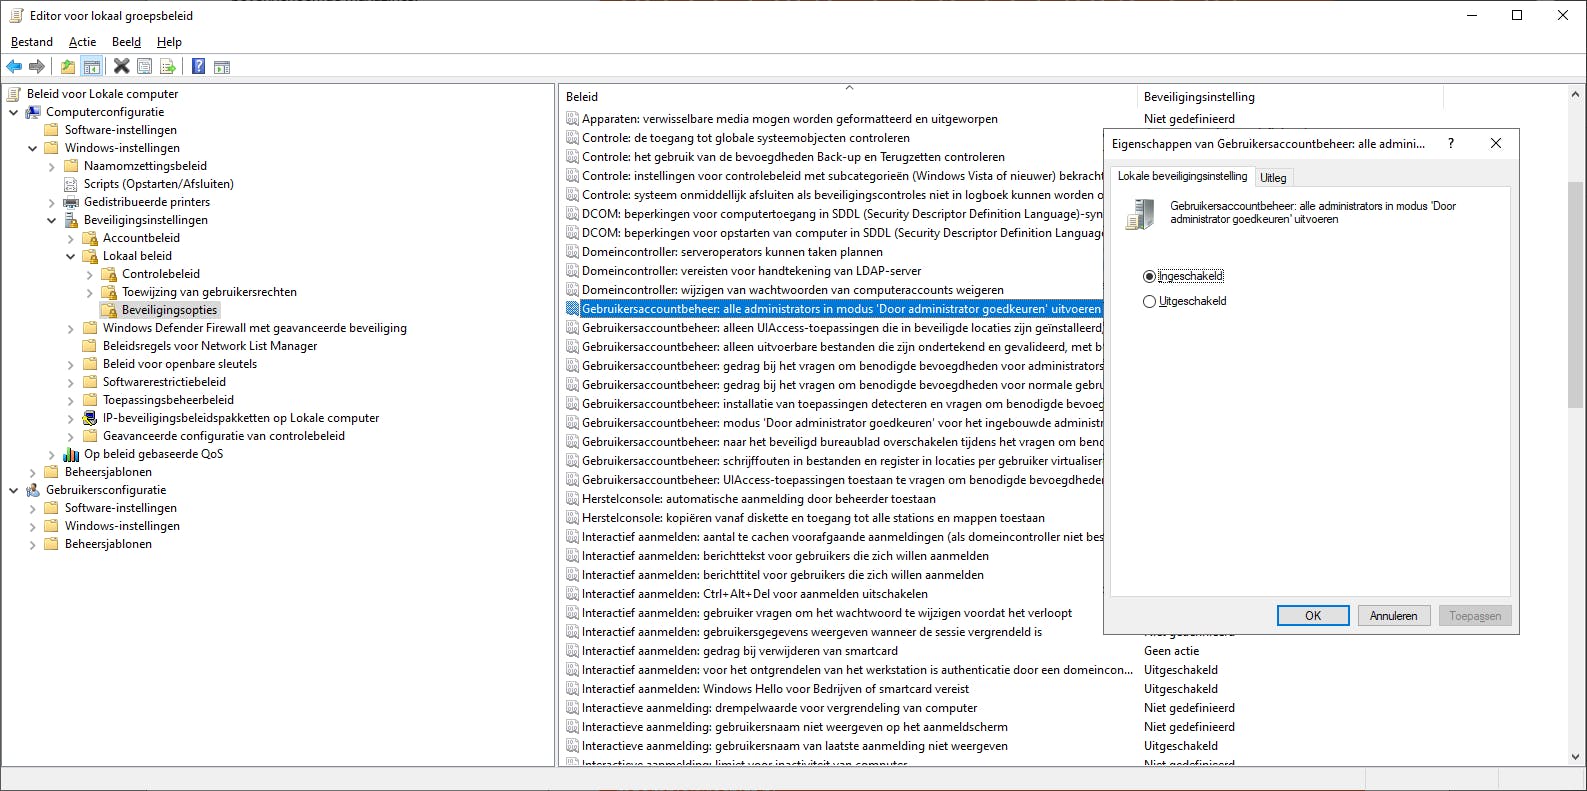1587x791 pixels.
Task: Click the Computerconfiguratie computer icon
Action: point(33,112)
